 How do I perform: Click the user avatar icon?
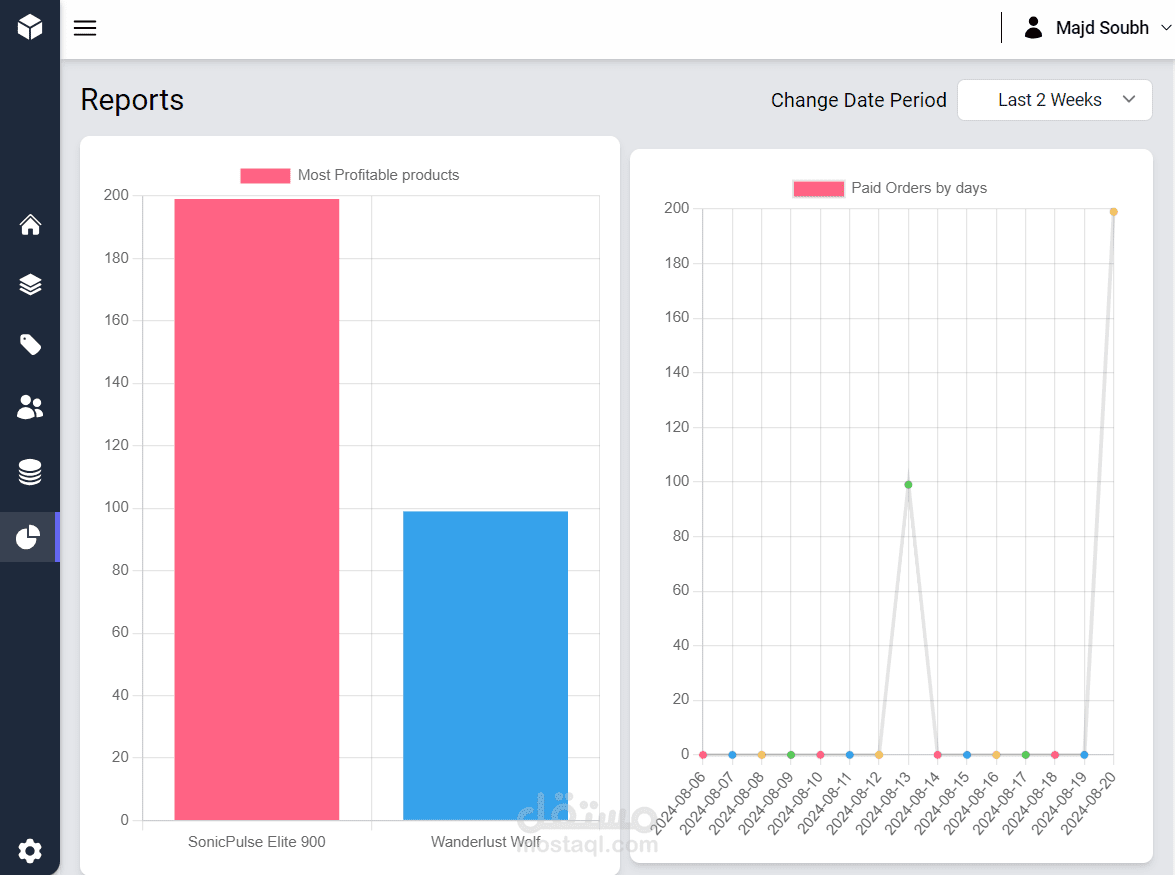coord(1033,28)
